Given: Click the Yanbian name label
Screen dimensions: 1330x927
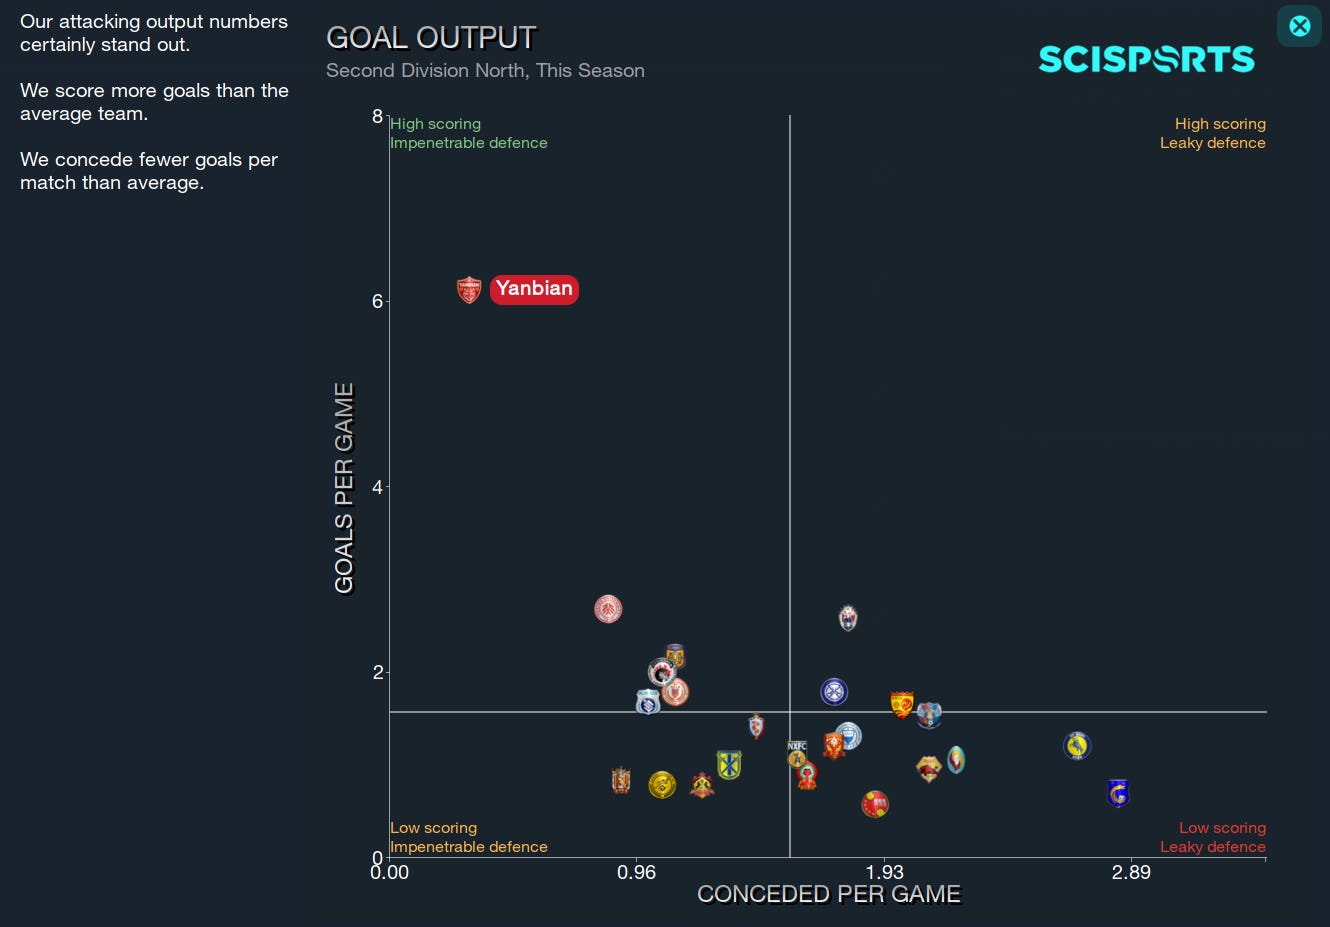Looking at the screenshot, I should (x=534, y=289).
